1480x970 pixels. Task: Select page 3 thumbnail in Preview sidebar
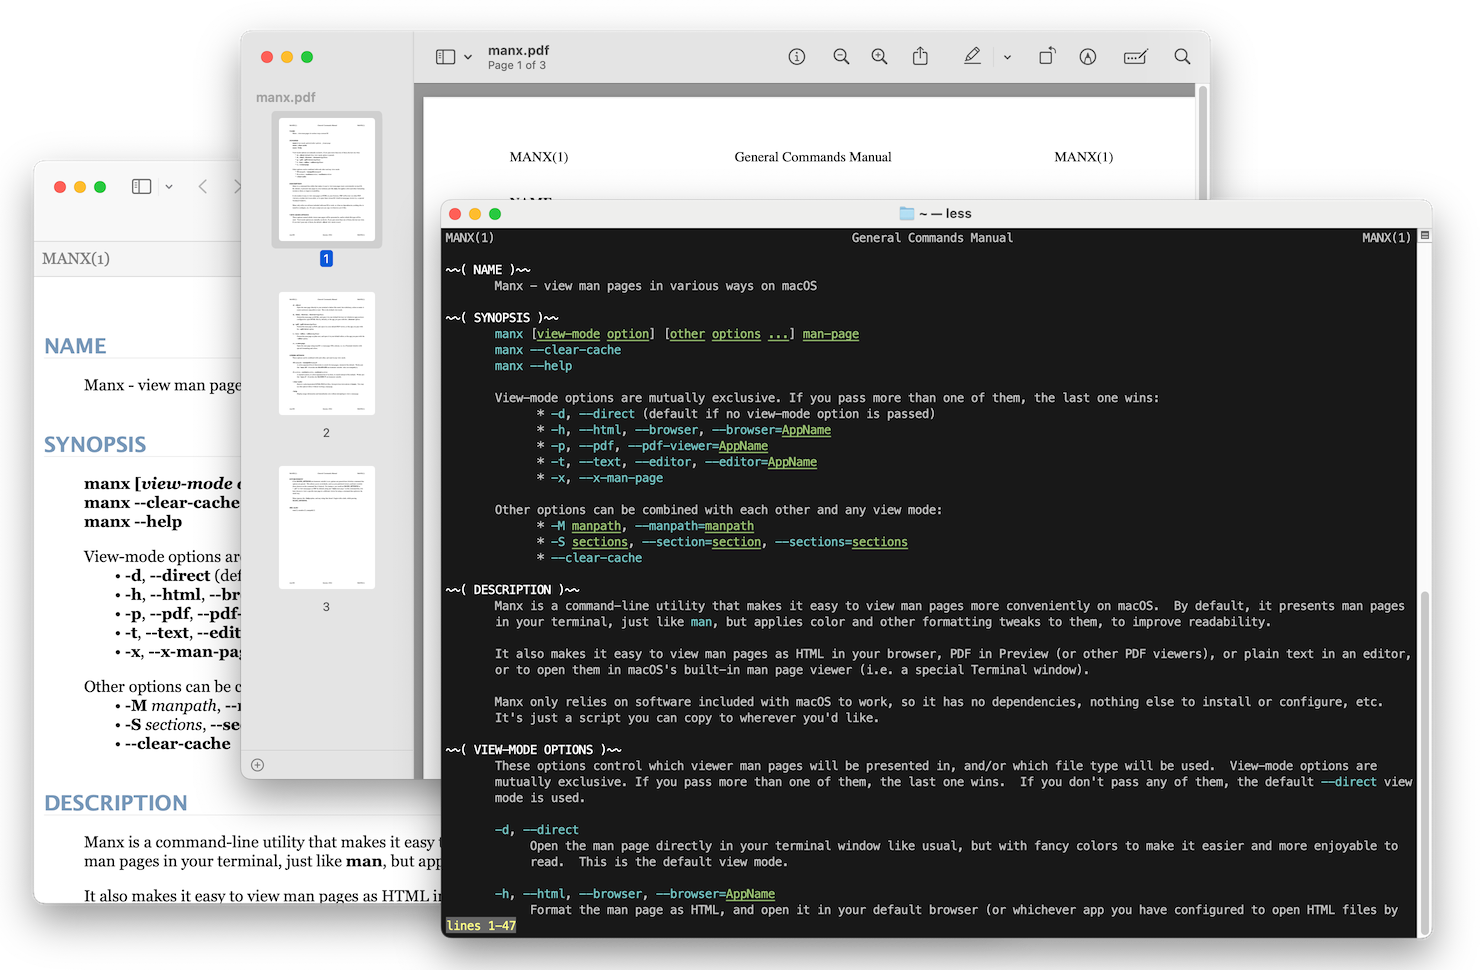[x=327, y=528]
